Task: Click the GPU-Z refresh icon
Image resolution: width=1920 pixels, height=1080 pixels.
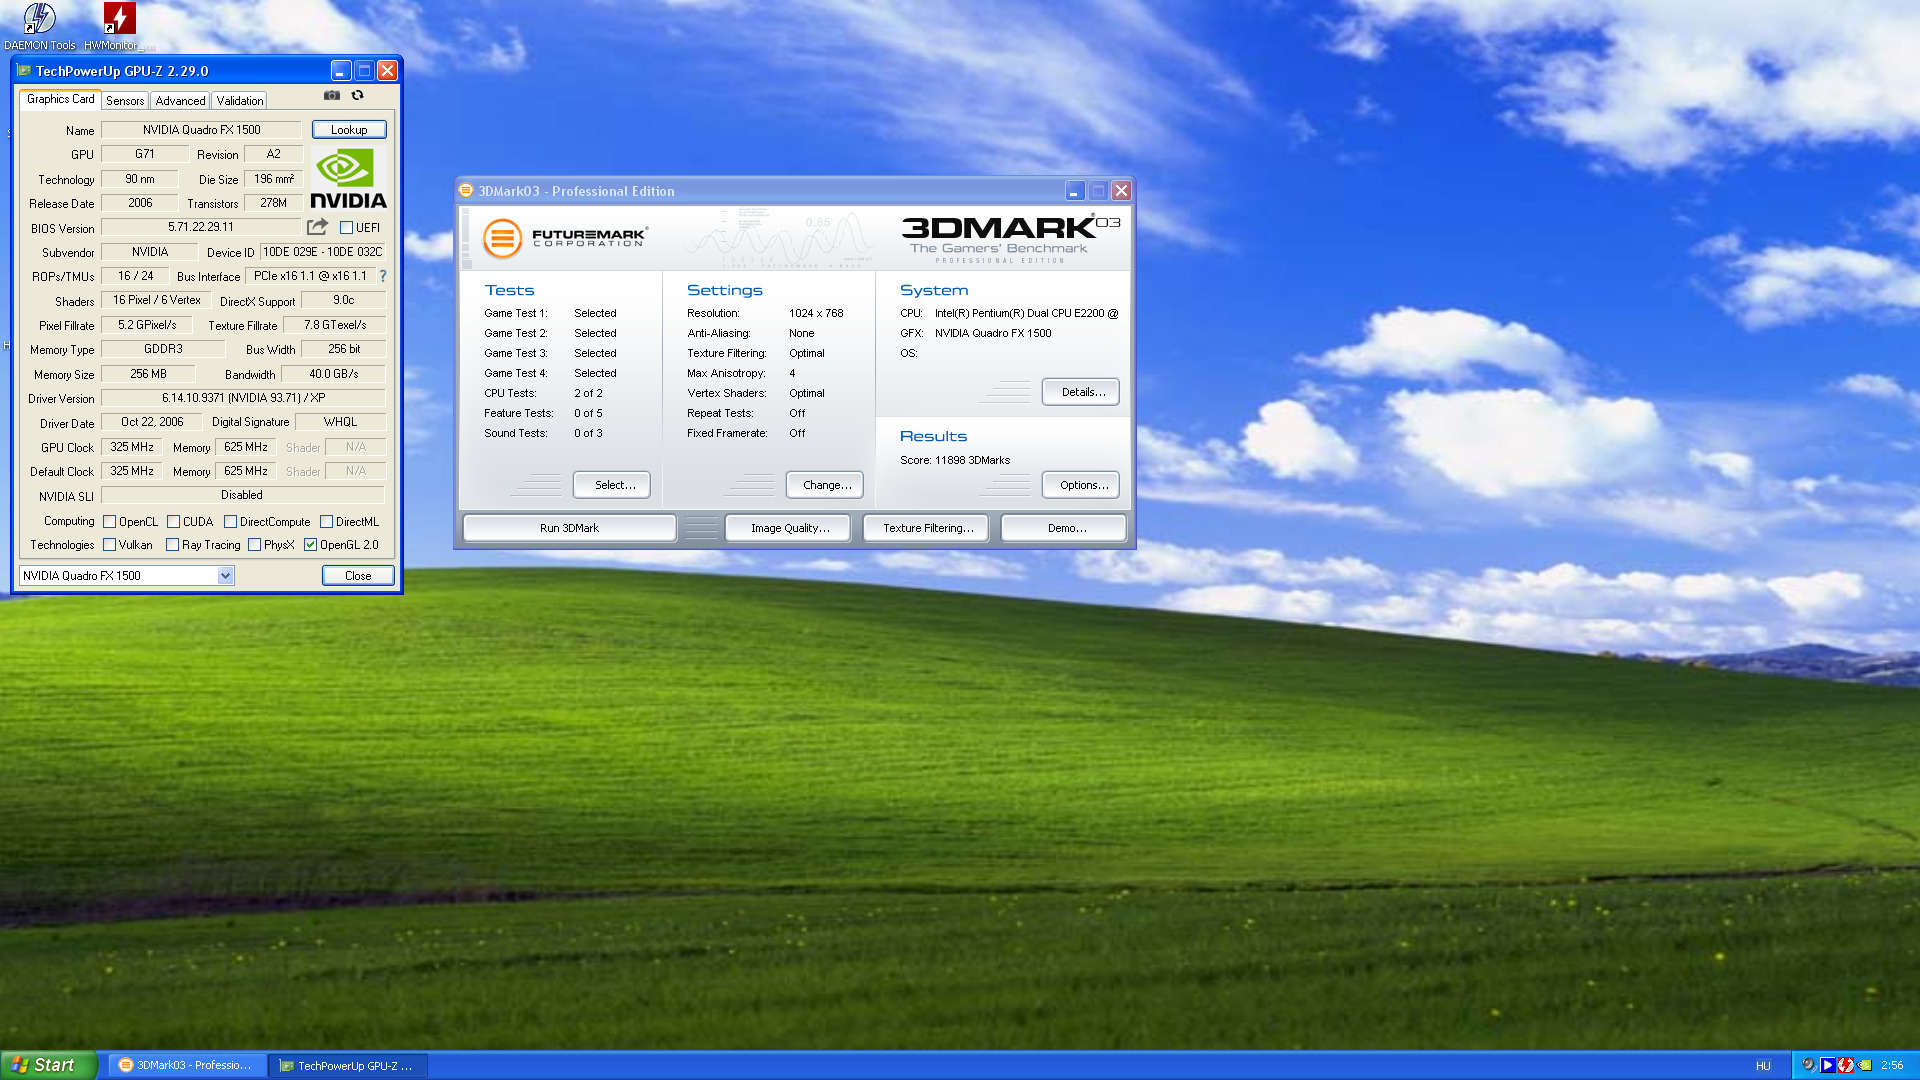Action: click(357, 96)
